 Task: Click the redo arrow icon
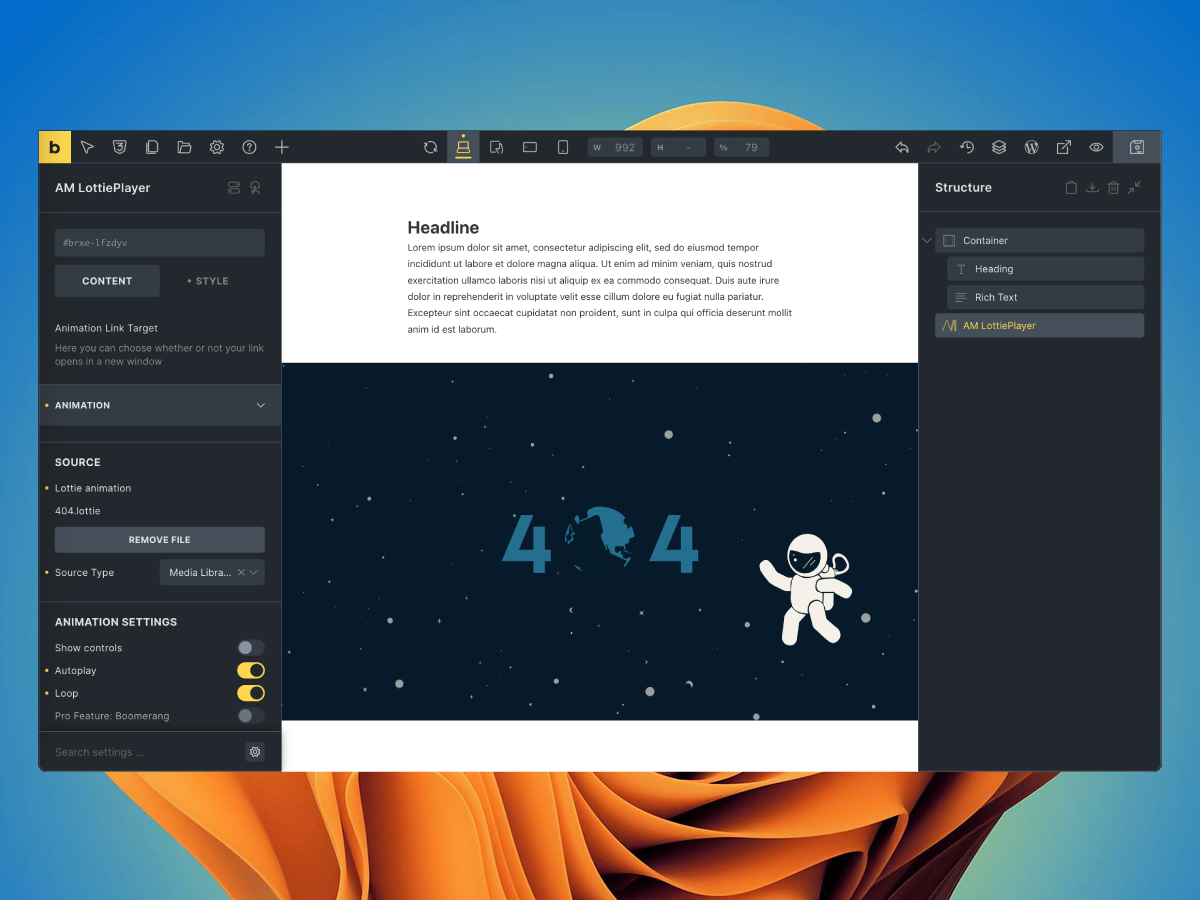pos(934,147)
